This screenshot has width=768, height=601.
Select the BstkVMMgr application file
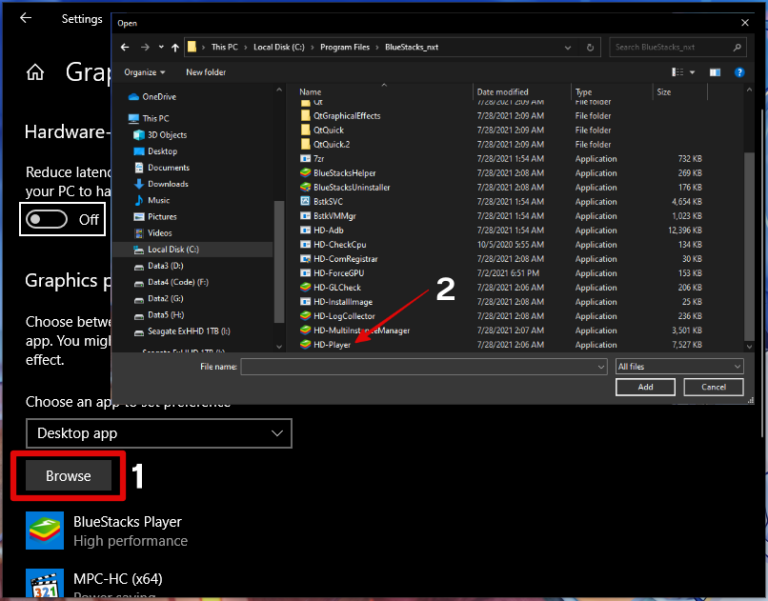[x=328, y=216]
